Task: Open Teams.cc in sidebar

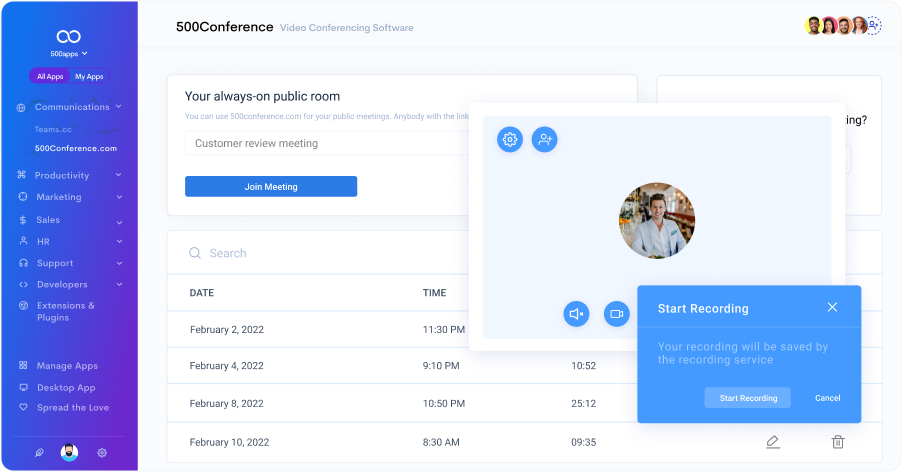Action: 53,129
